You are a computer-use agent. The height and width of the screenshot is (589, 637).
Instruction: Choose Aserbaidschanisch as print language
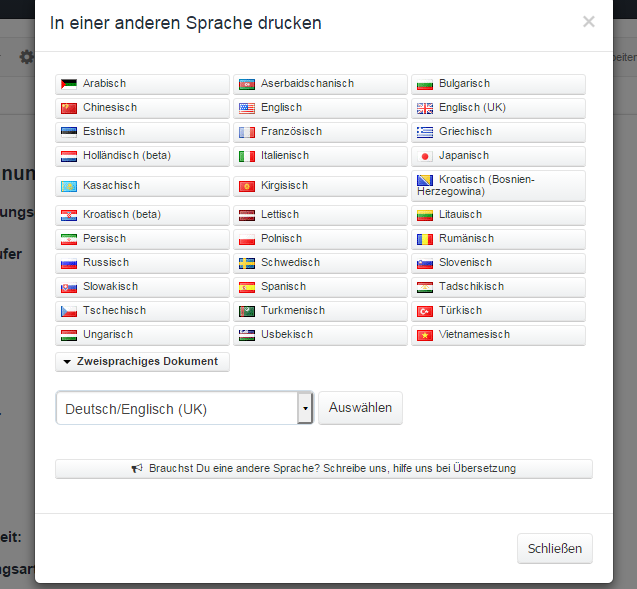320,84
